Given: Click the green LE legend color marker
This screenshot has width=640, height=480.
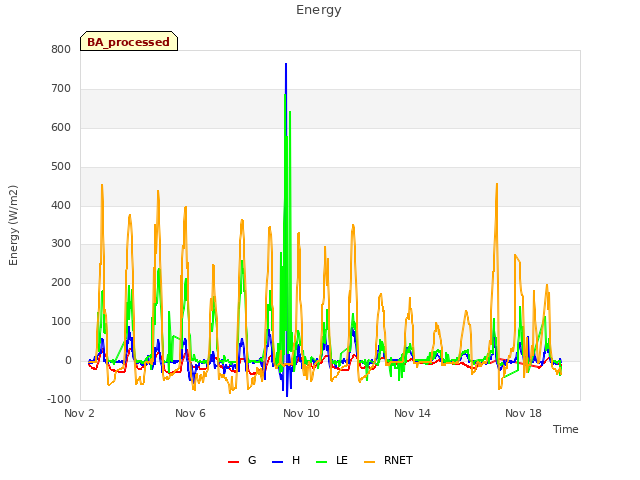Looking at the screenshot, I should pyautogui.click(x=322, y=462).
